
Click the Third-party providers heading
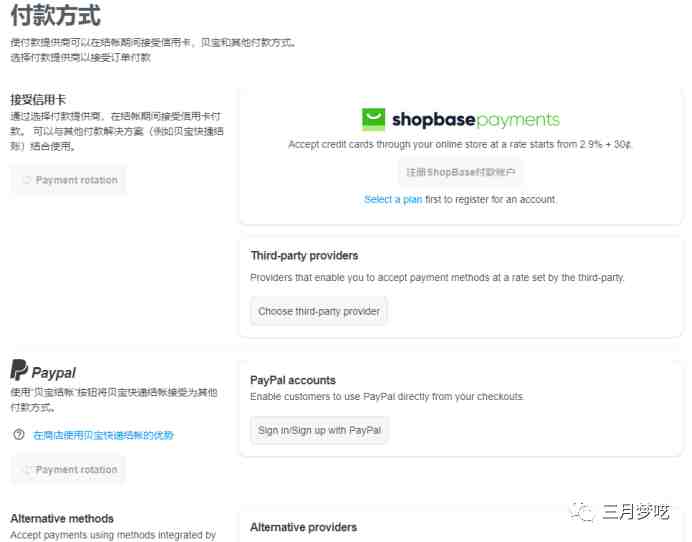(304, 256)
